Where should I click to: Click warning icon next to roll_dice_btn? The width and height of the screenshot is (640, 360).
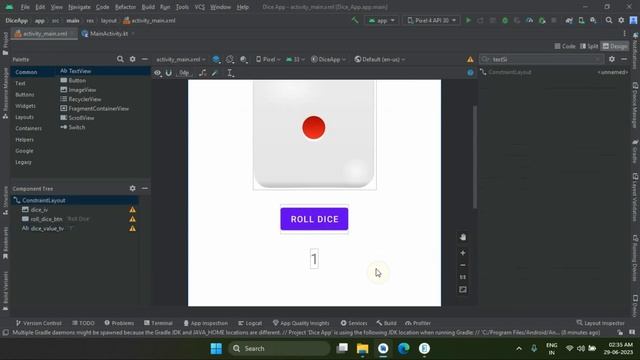[132, 219]
